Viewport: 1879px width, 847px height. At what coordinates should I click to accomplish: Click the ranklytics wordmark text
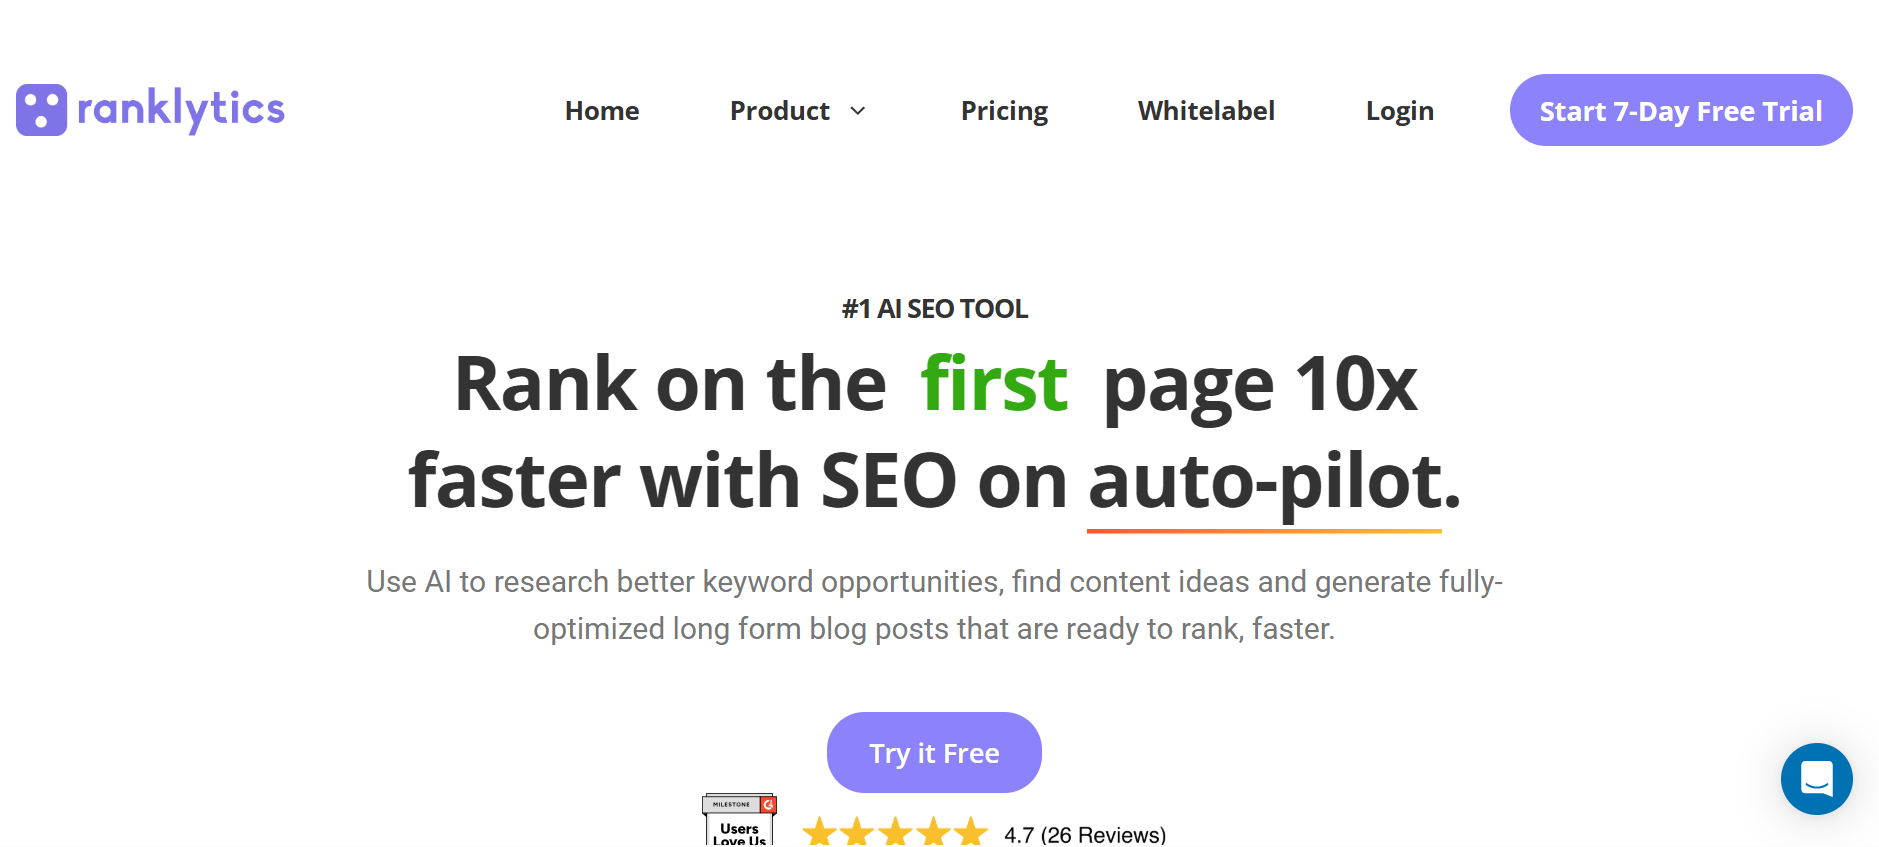181,109
